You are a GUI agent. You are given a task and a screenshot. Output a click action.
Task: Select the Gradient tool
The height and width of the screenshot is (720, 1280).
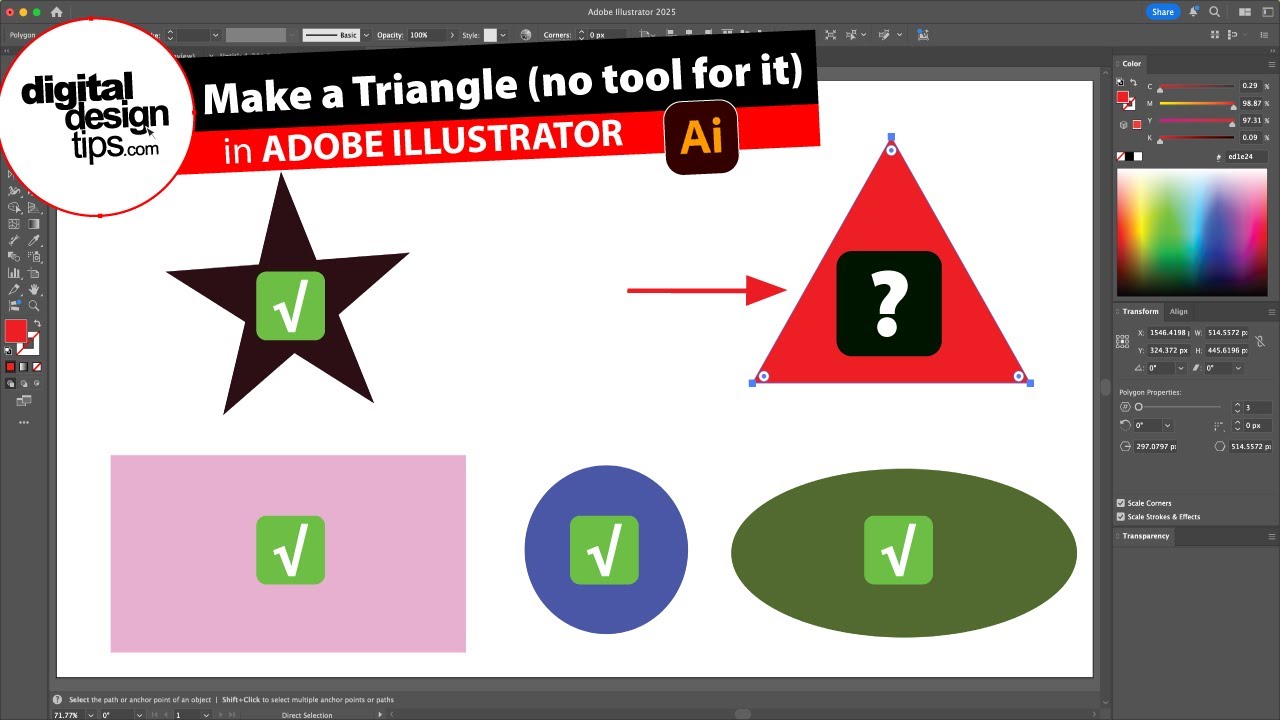(x=33, y=224)
